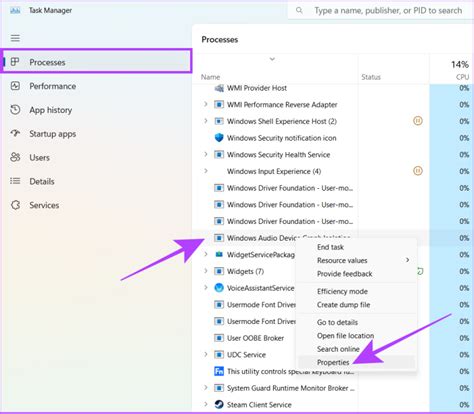Select the Details list icon
The height and width of the screenshot is (414, 474).
(x=15, y=181)
